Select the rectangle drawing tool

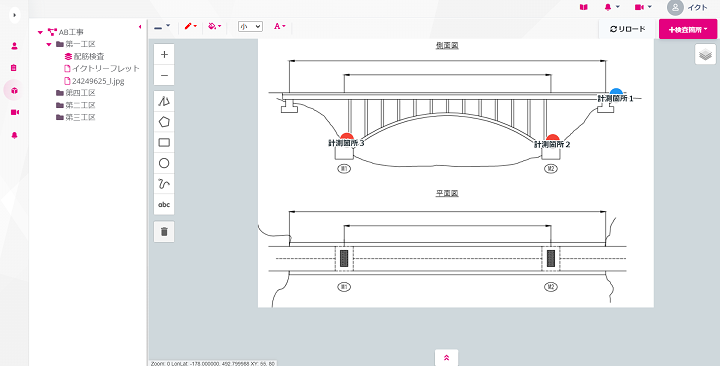(x=164, y=142)
